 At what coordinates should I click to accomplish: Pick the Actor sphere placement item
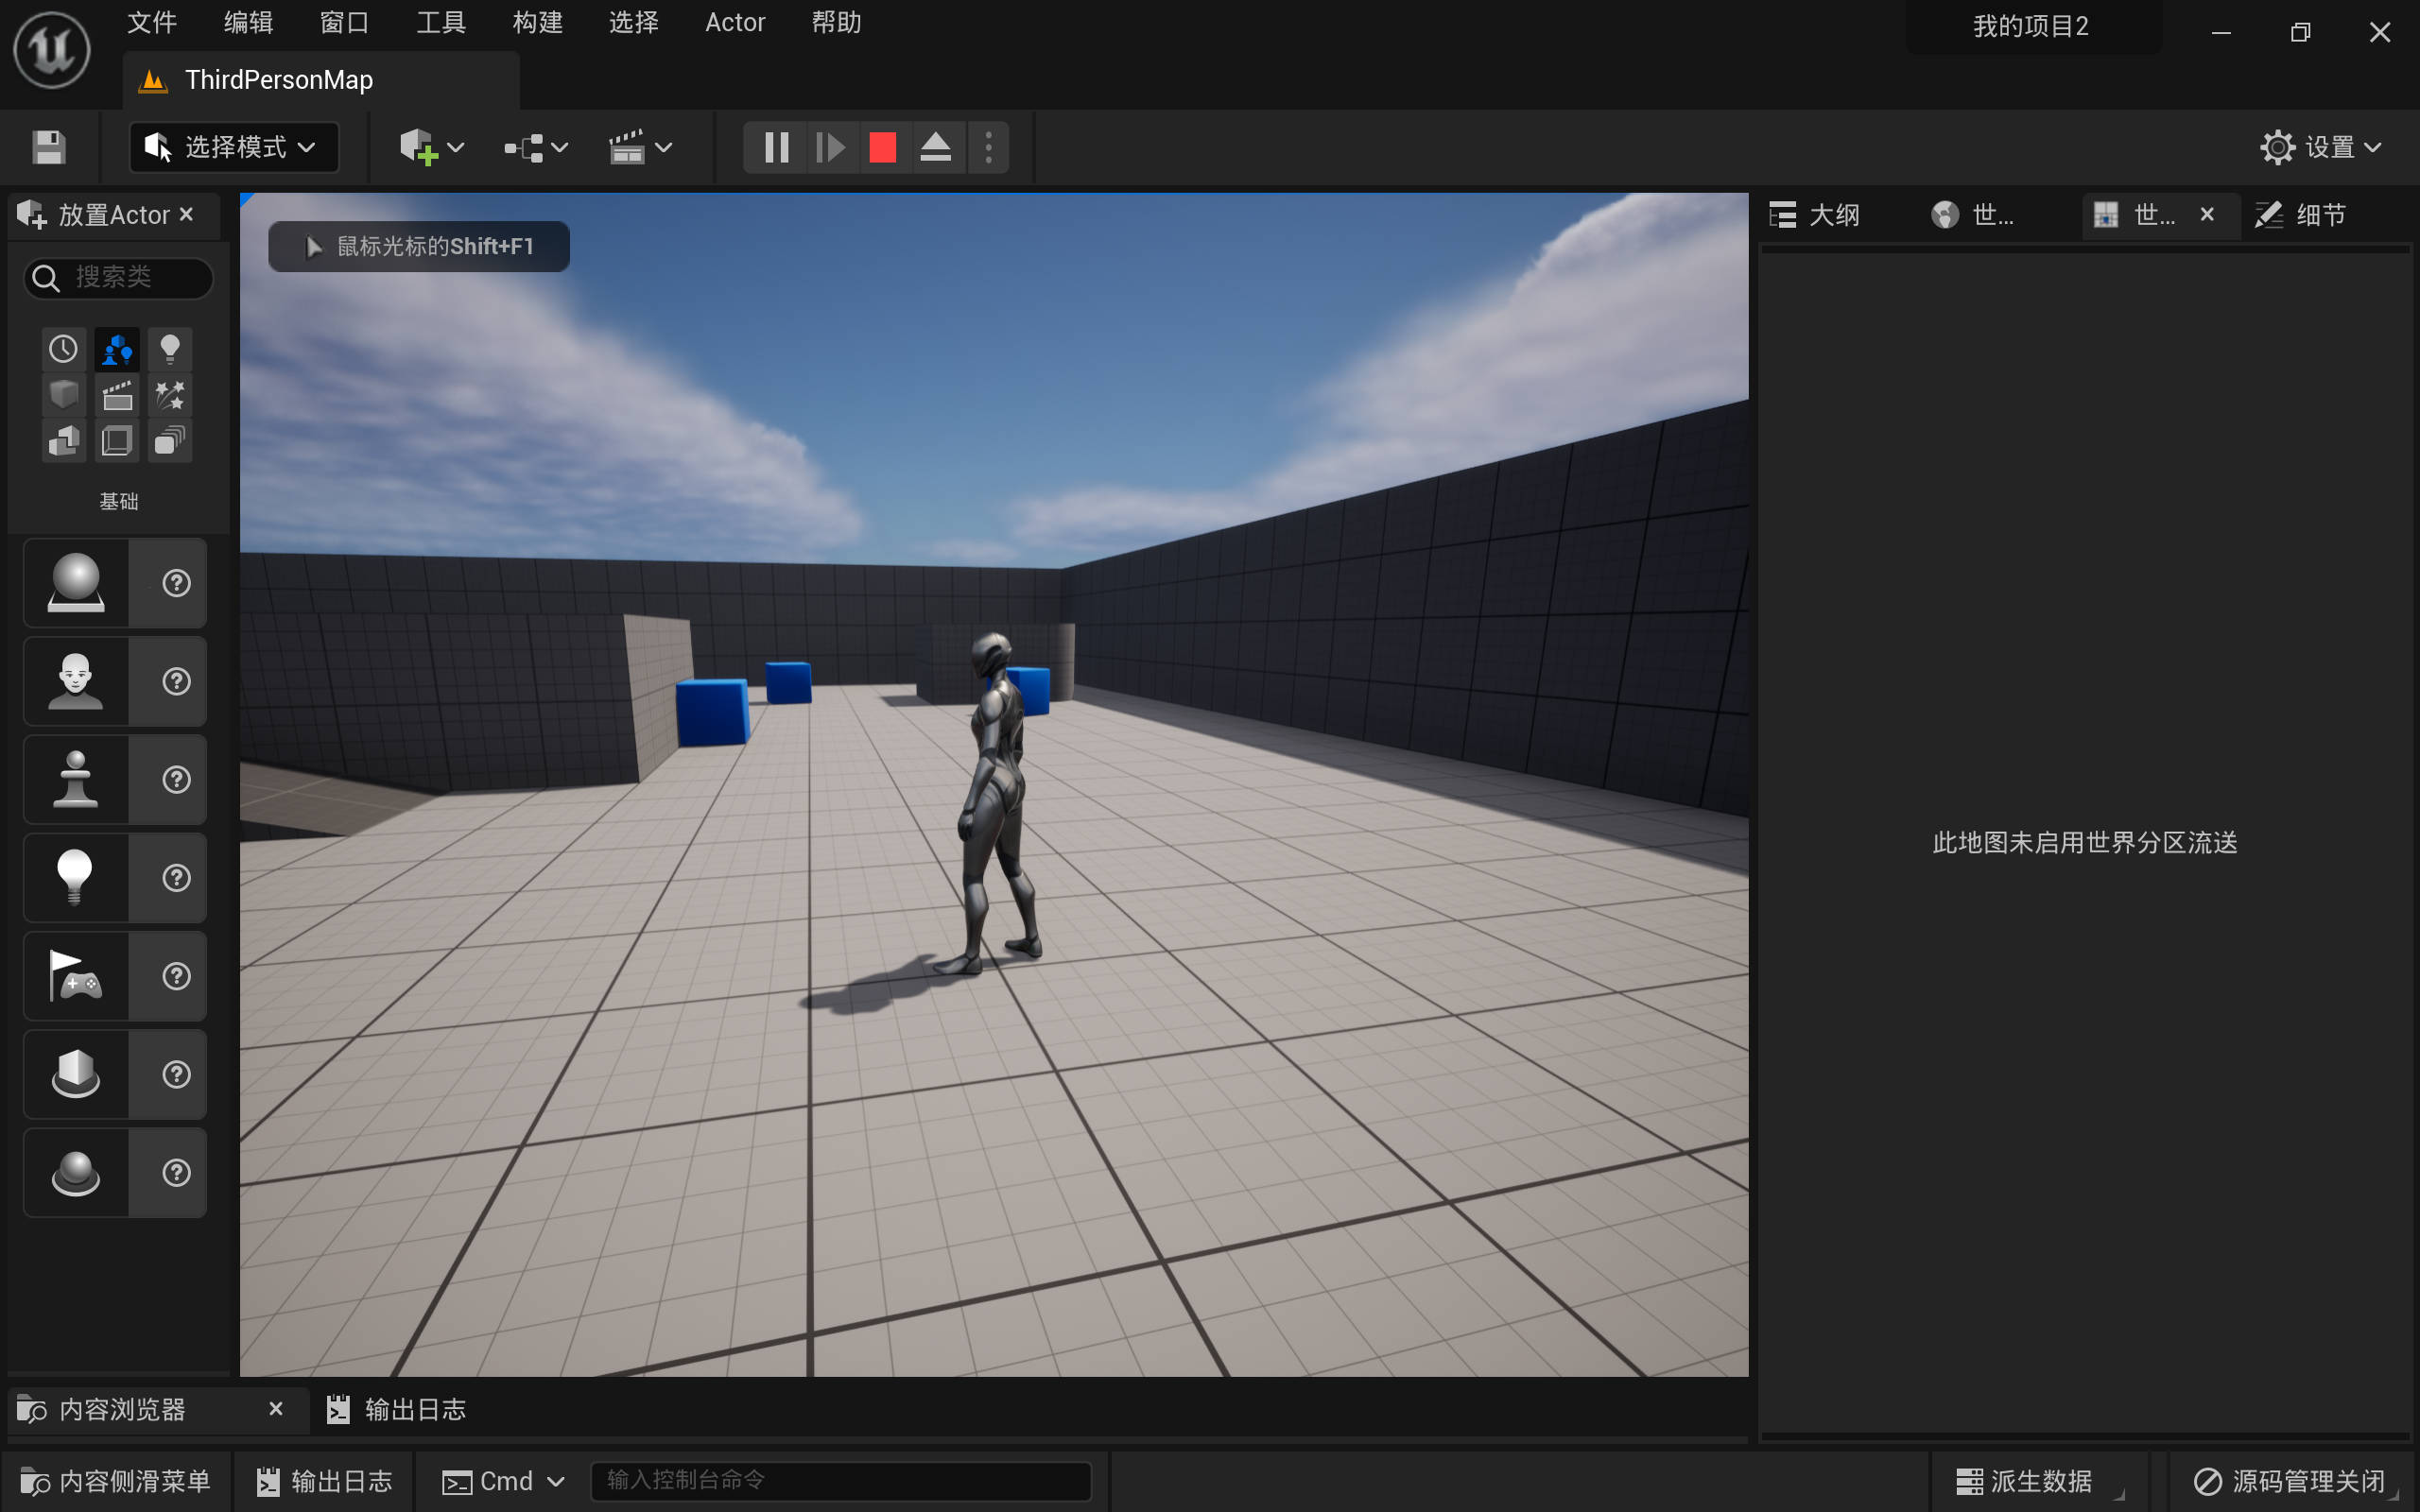[x=76, y=583]
